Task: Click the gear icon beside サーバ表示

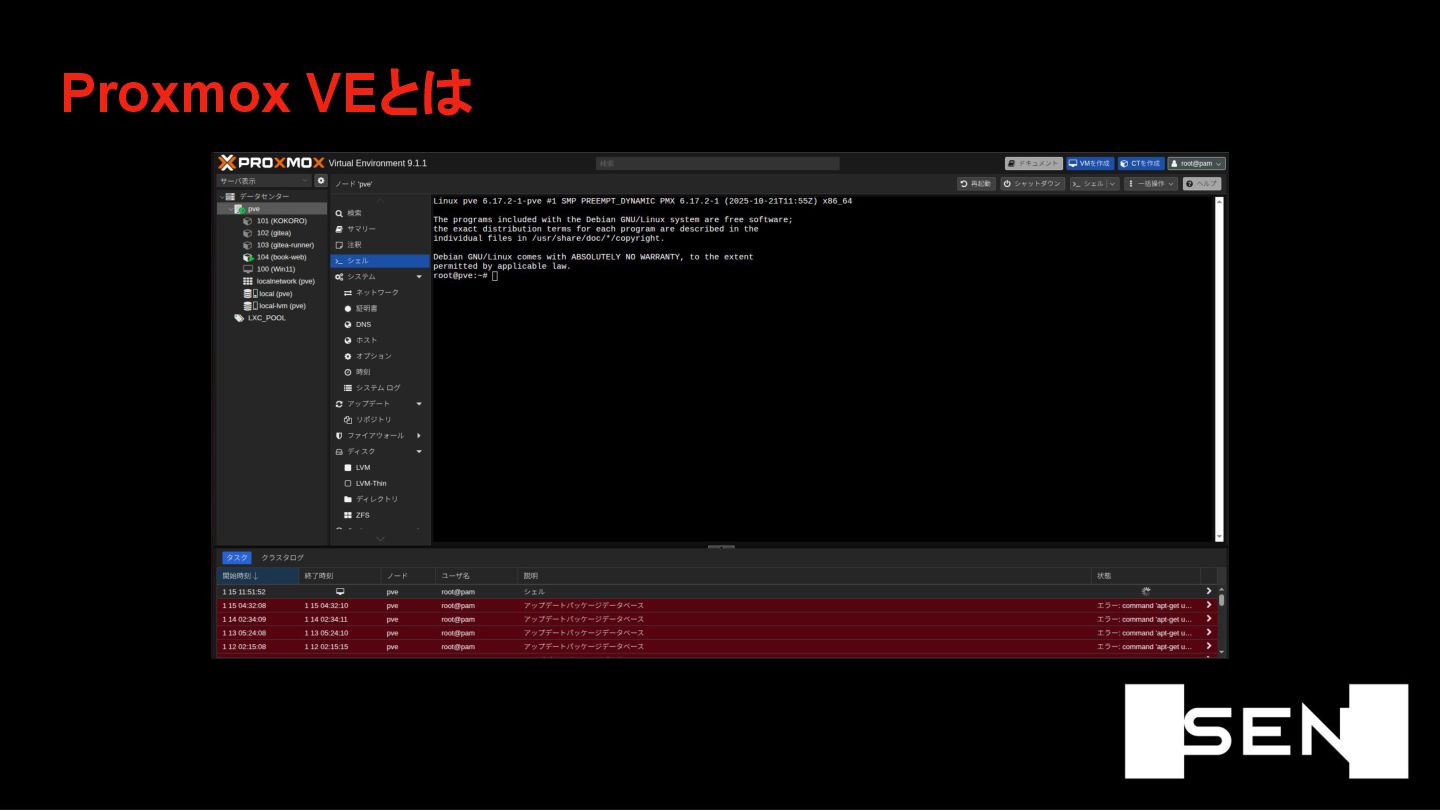Action: [321, 181]
